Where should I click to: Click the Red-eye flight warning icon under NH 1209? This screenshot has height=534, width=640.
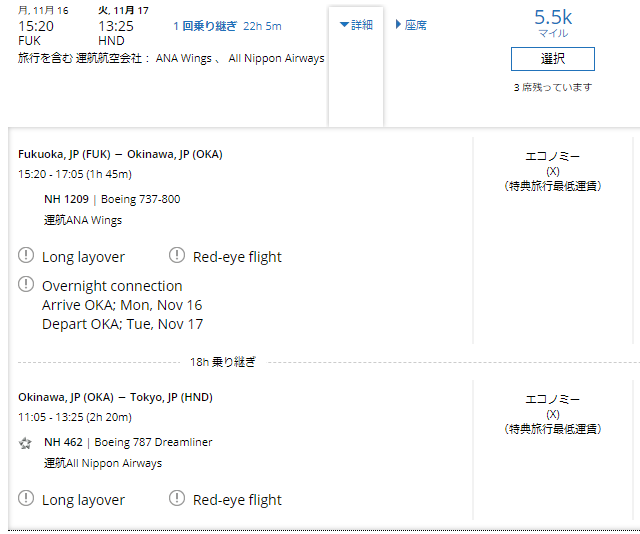point(177,255)
